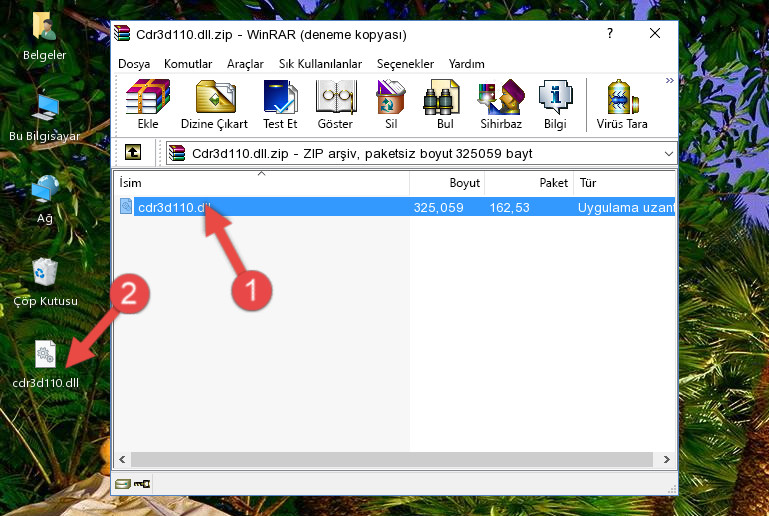Image resolution: width=769 pixels, height=516 pixels.
Task: Select the Ağ network desktop icon
Action: pos(45,199)
